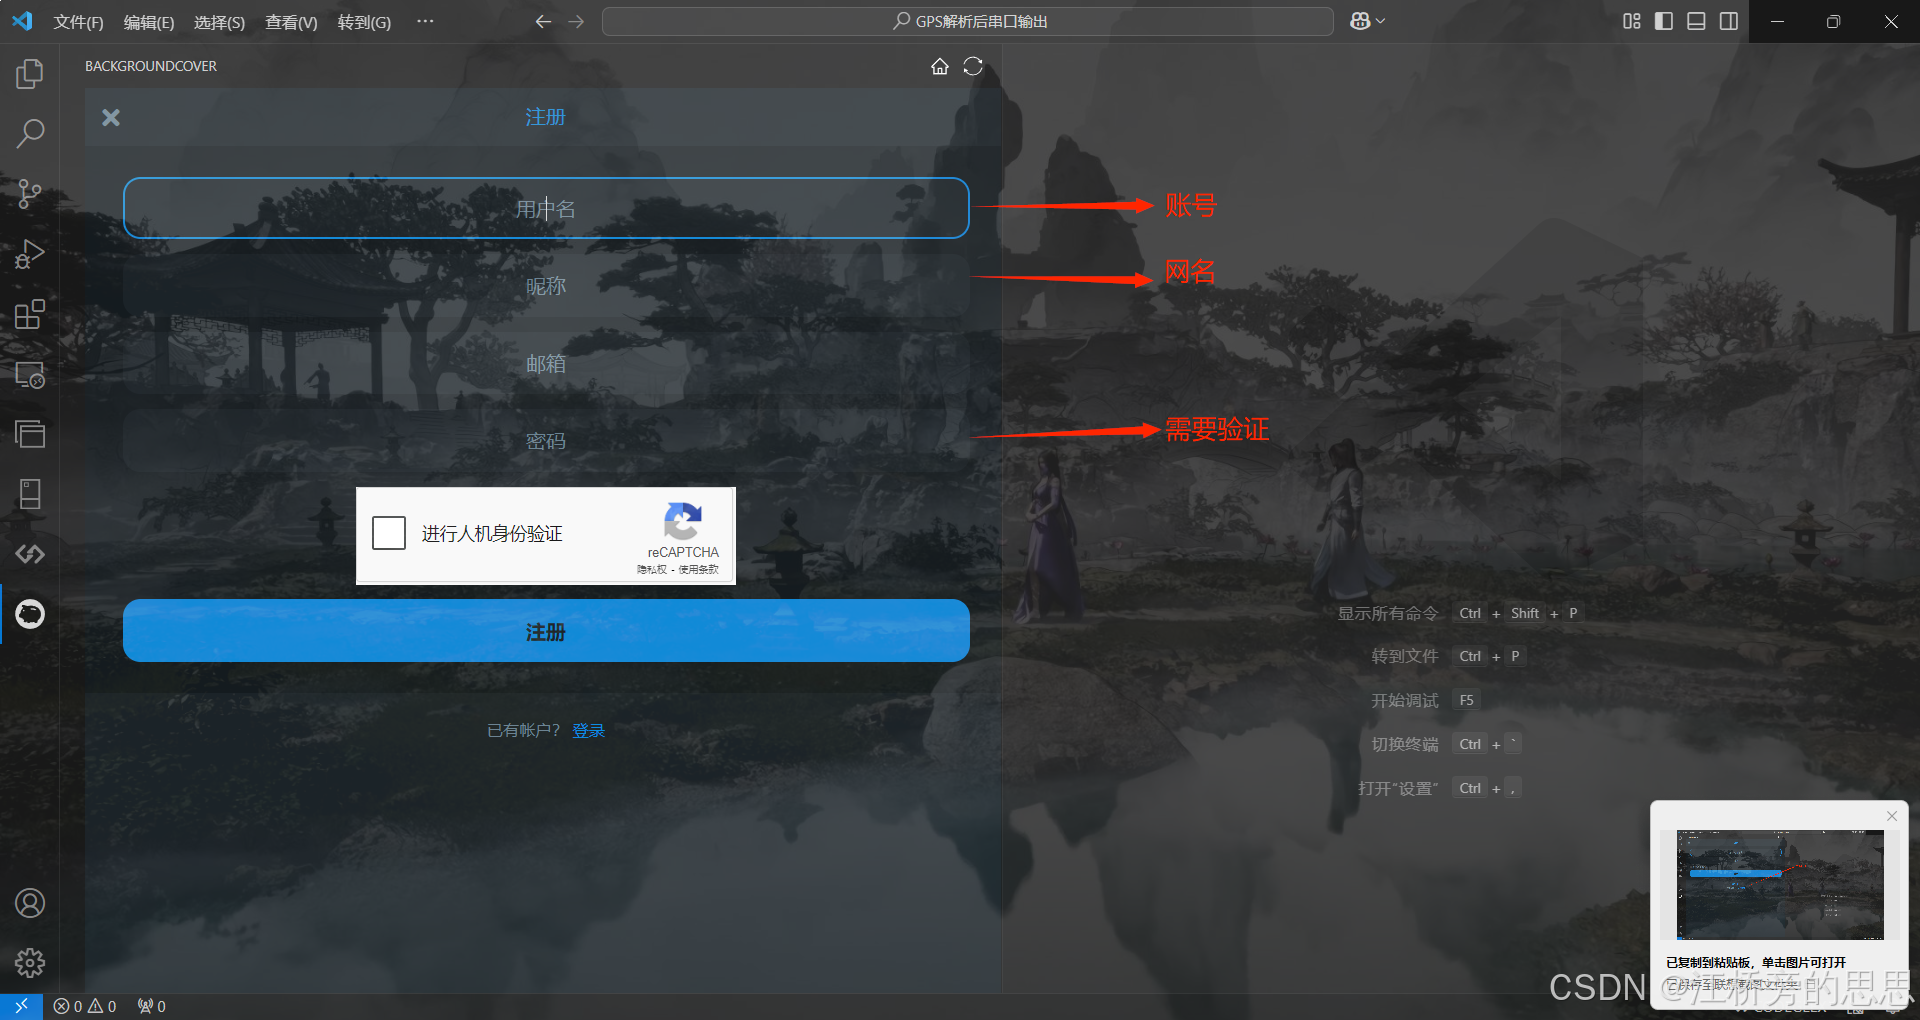This screenshot has width=1920, height=1020.
Task: Open the 转到(G) menu
Action: 364,22
